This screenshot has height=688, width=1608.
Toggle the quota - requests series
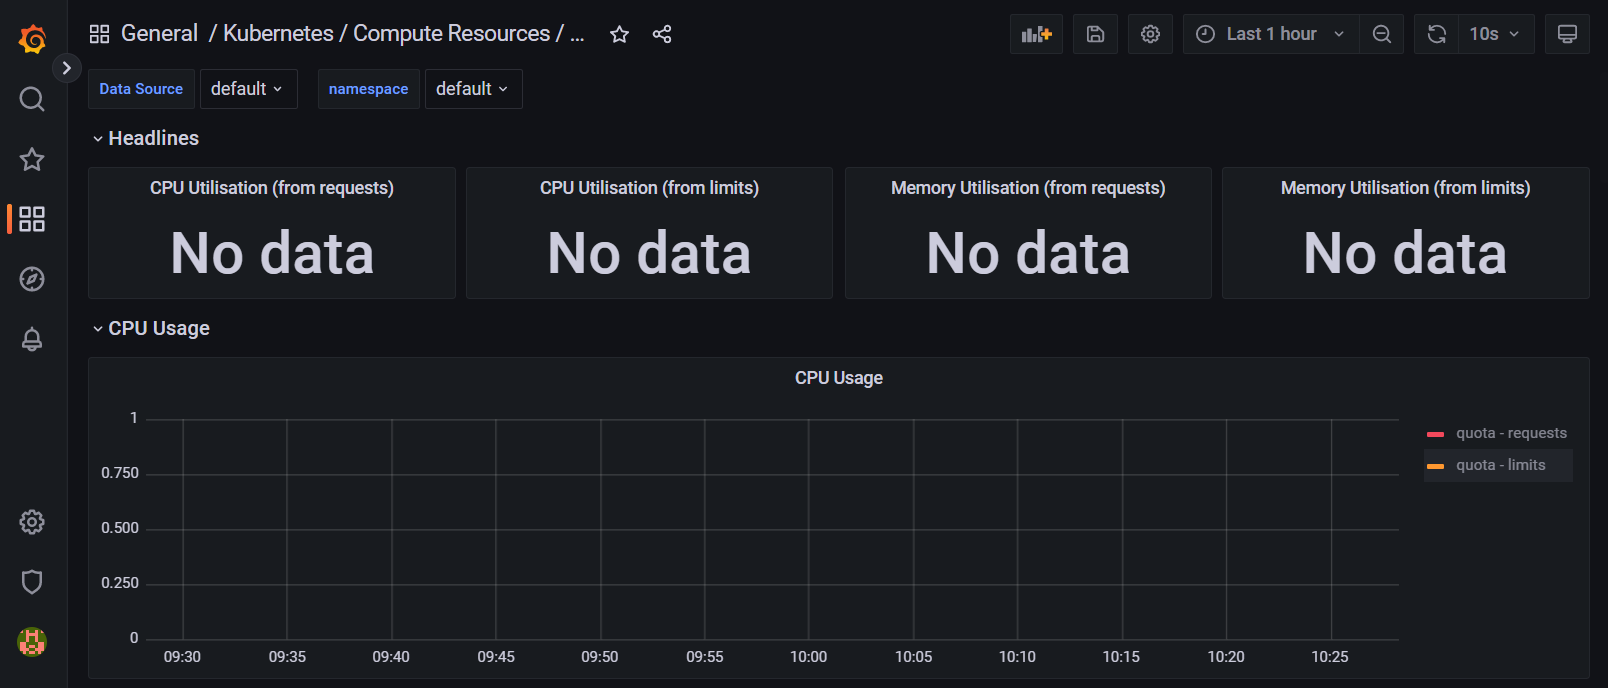[1510, 433]
